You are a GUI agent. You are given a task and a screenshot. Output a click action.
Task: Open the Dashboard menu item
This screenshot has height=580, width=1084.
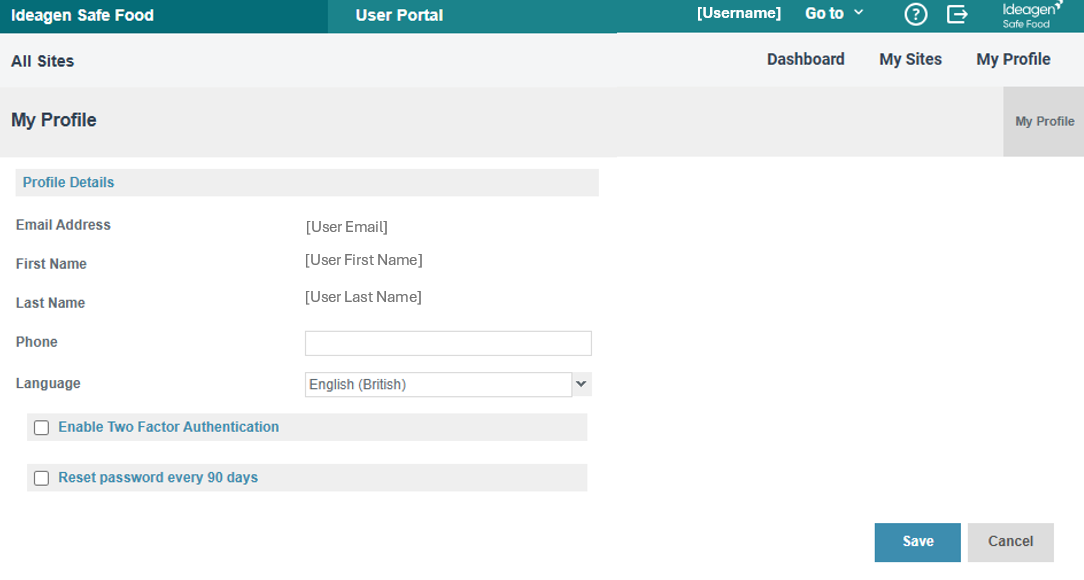point(805,59)
